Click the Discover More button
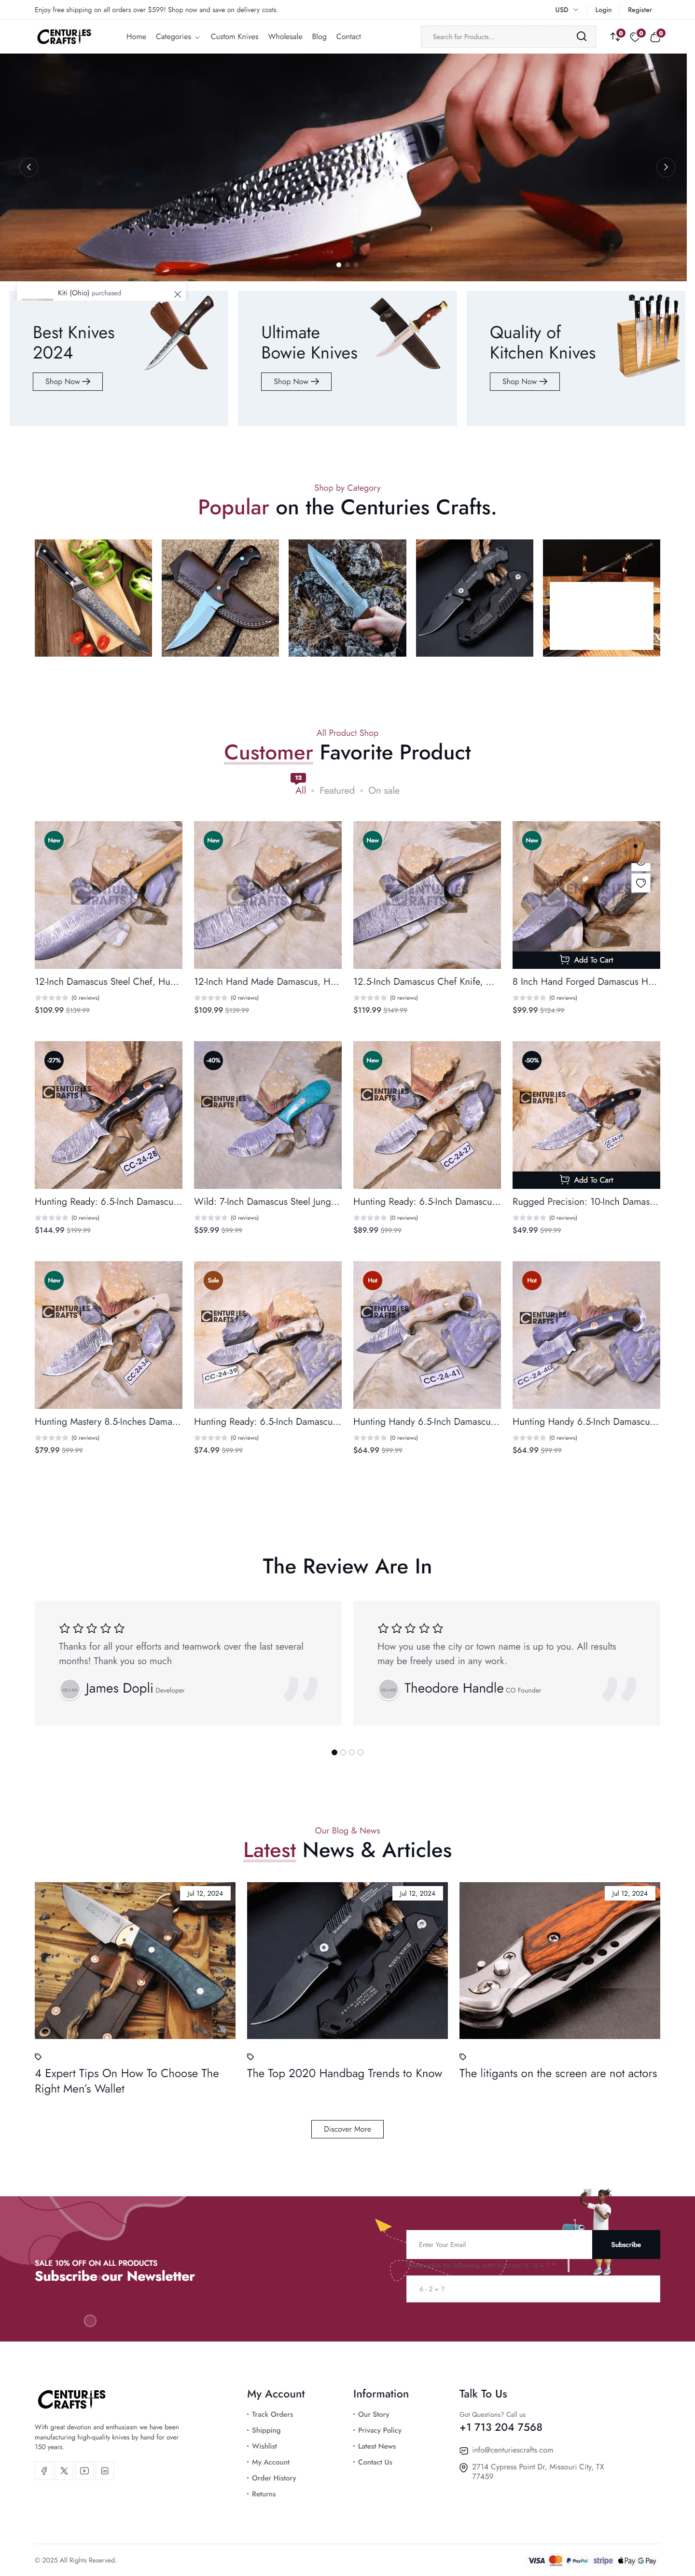This screenshot has width=695, height=2576. click(x=347, y=2129)
